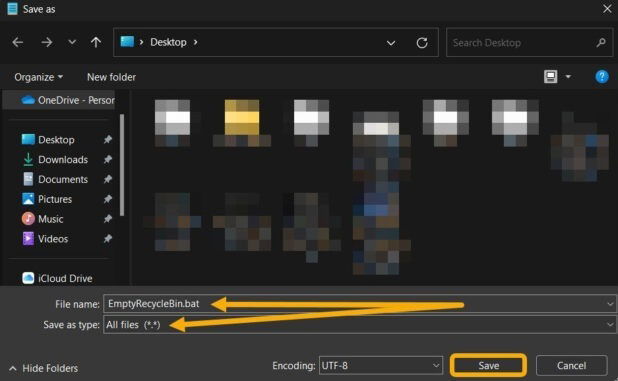Image resolution: width=618 pixels, height=381 pixels.
Task: Open Videos in the sidebar
Action: tap(45, 238)
